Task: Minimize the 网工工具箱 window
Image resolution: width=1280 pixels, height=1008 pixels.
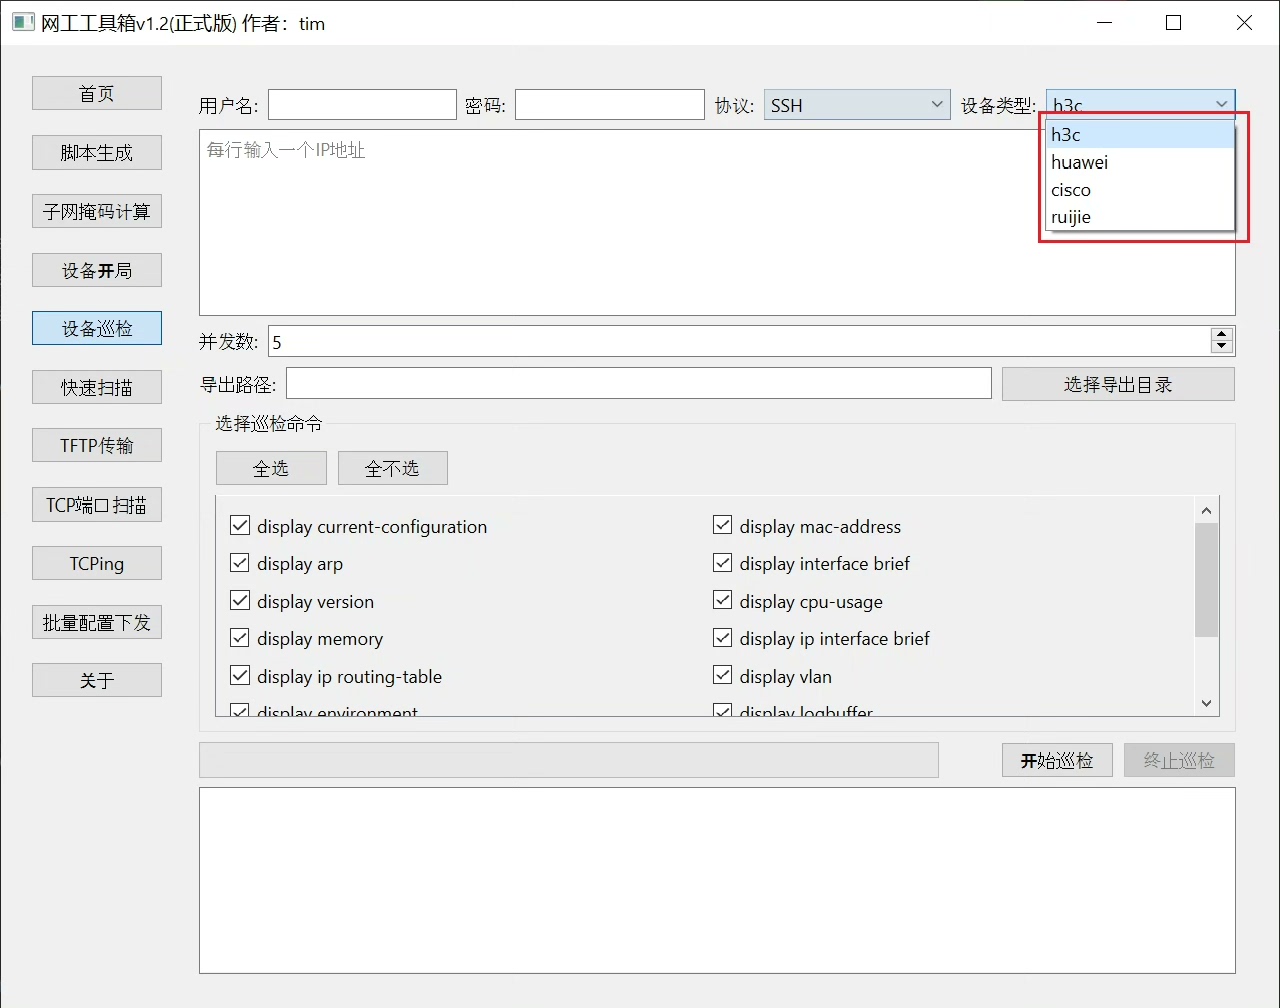Action: pos(1104,22)
